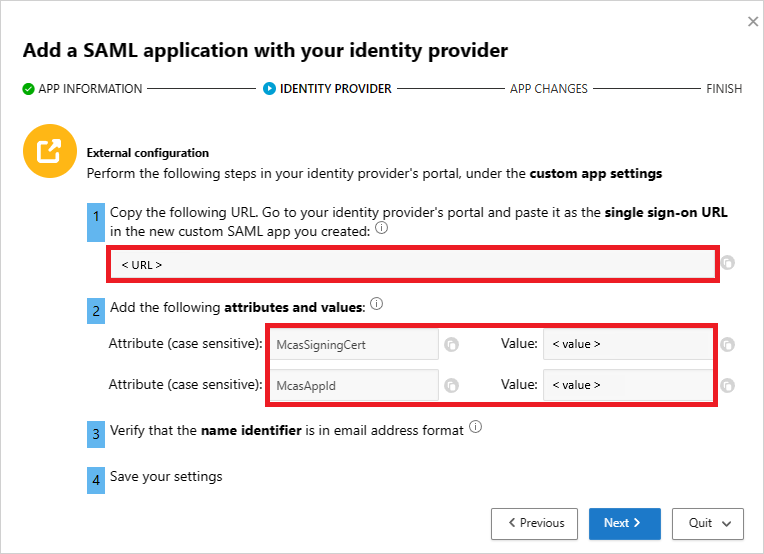Show info about name identifier format
Image resolution: width=764 pixels, height=554 pixels.
point(475,428)
